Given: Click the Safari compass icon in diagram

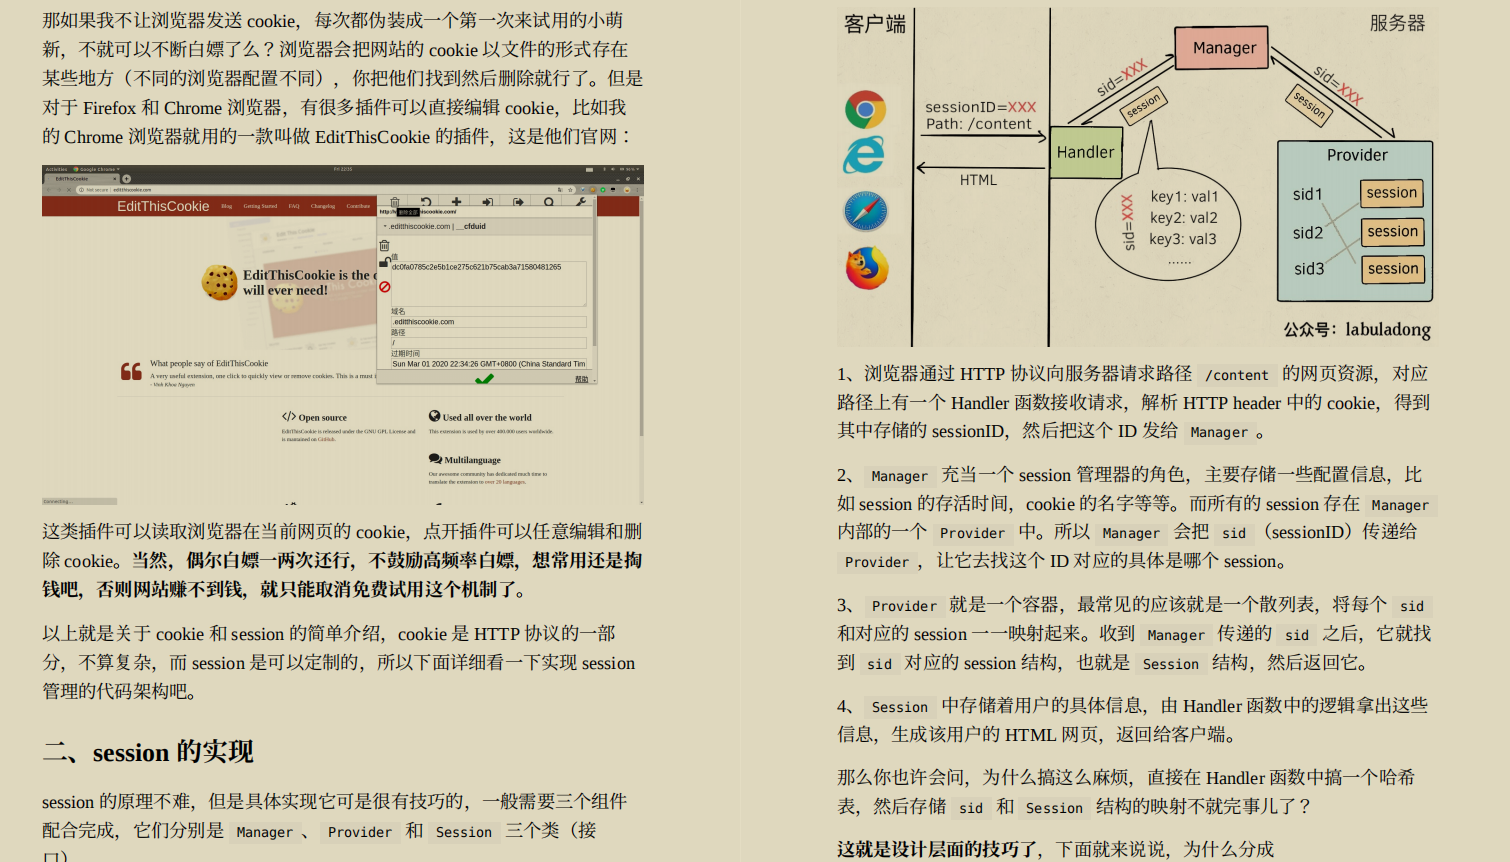Looking at the screenshot, I should click(x=866, y=211).
